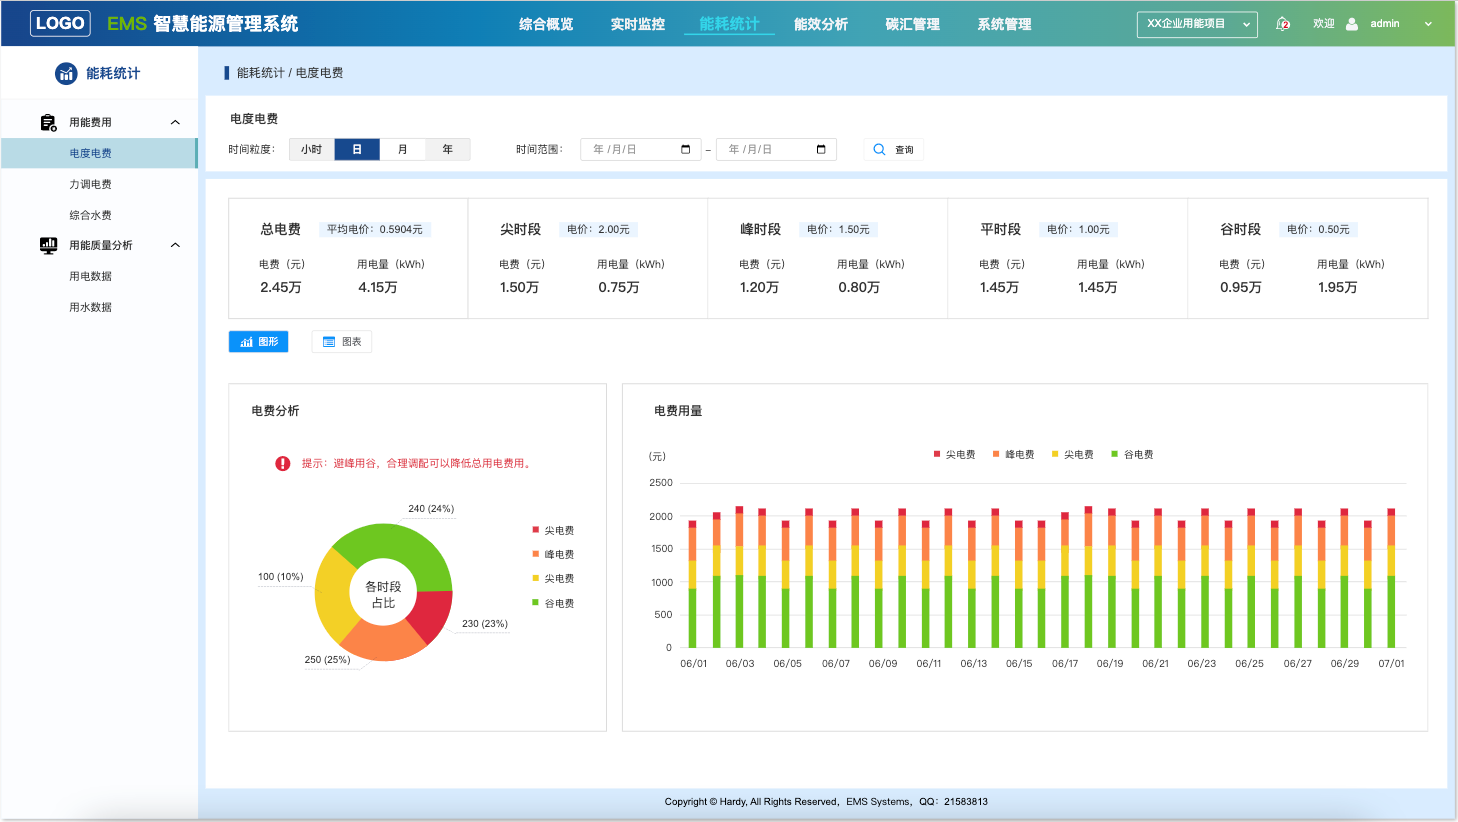
Task: 切换时间粒度为月
Action: 402,148
